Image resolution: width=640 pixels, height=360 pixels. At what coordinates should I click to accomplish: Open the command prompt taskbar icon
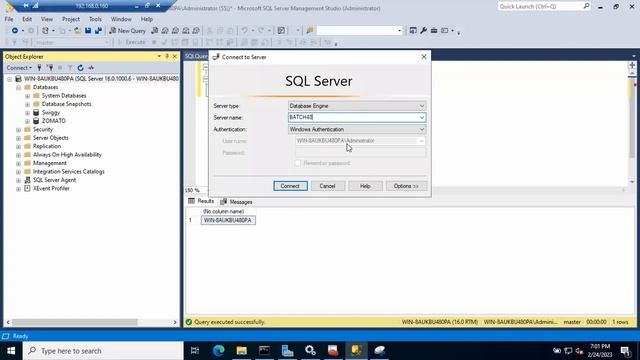264,351
